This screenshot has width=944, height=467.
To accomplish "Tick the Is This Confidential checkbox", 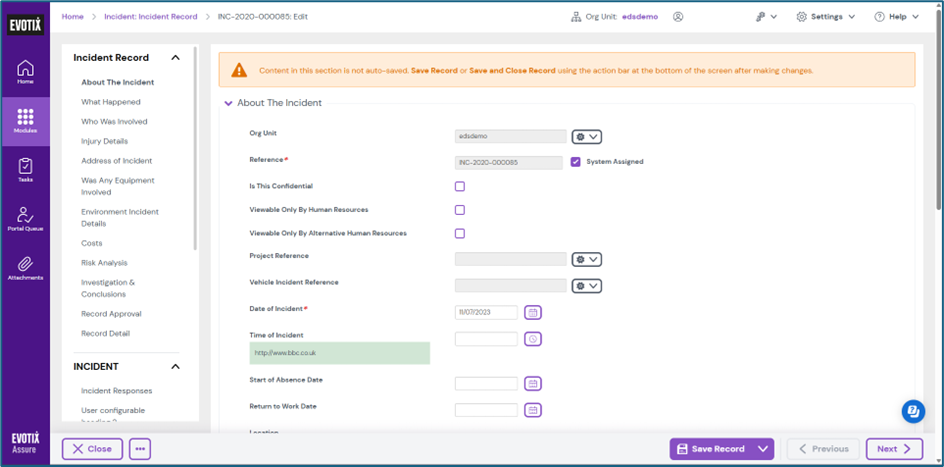I will (460, 186).
